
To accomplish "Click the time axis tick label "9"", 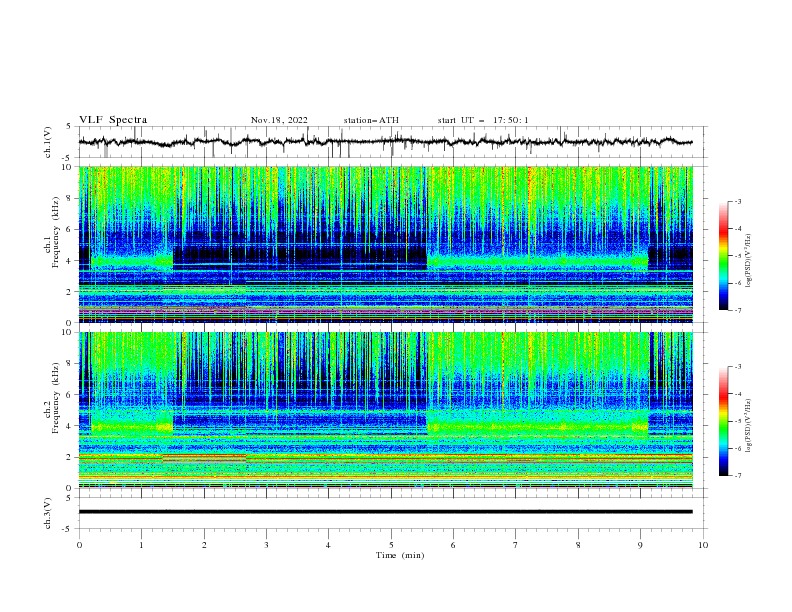I will coord(640,545).
